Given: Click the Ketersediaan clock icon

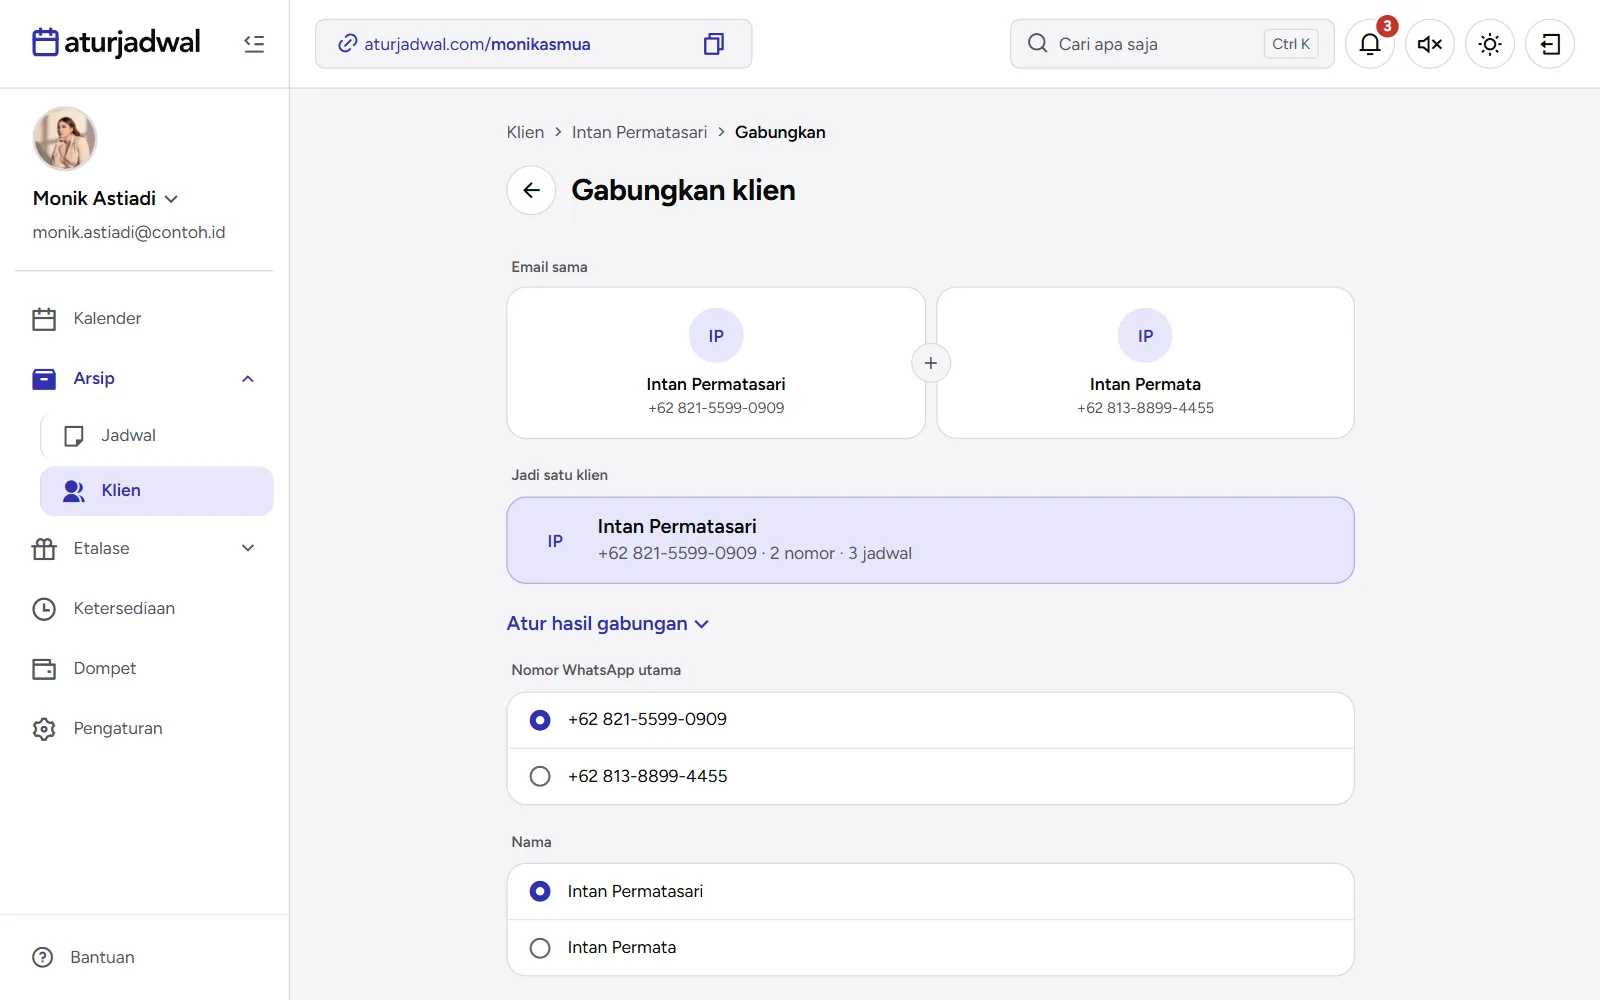Looking at the screenshot, I should pyautogui.click(x=44, y=609).
